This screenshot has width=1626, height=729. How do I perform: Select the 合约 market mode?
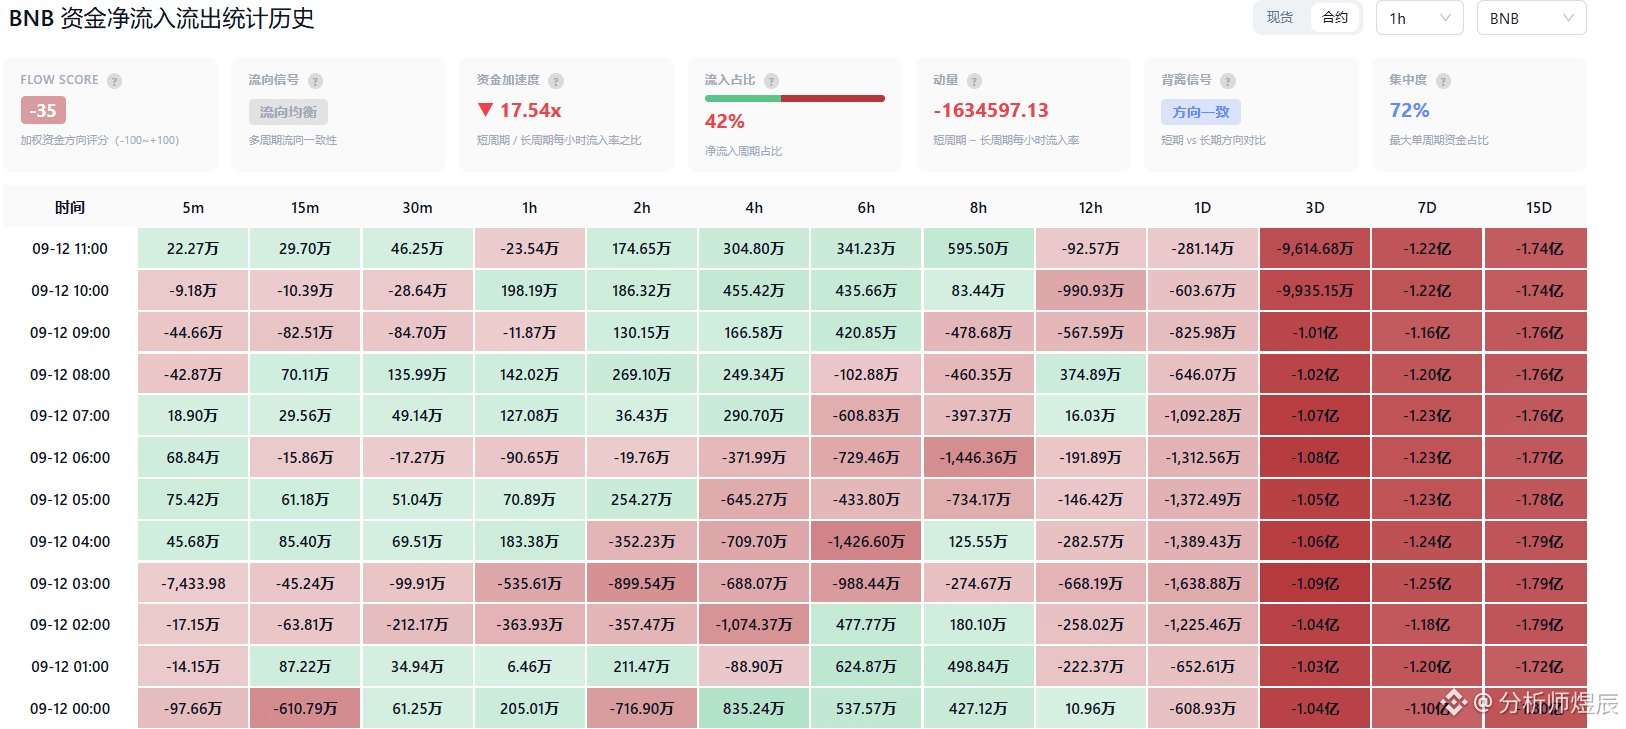click(x=1335, y=17)
